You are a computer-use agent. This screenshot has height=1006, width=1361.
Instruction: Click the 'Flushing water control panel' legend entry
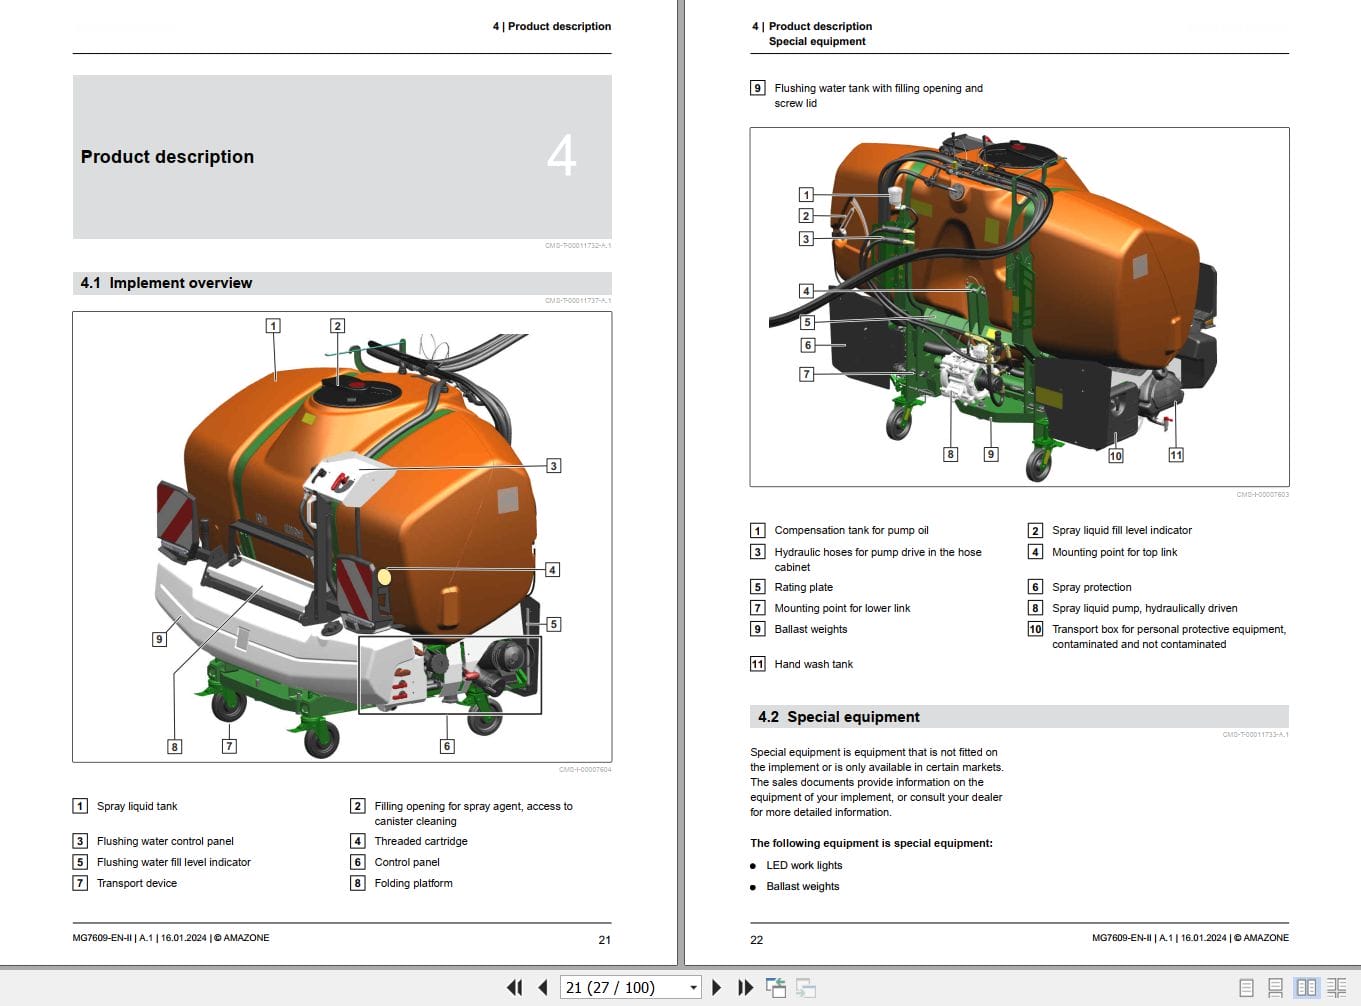(165, 841)
